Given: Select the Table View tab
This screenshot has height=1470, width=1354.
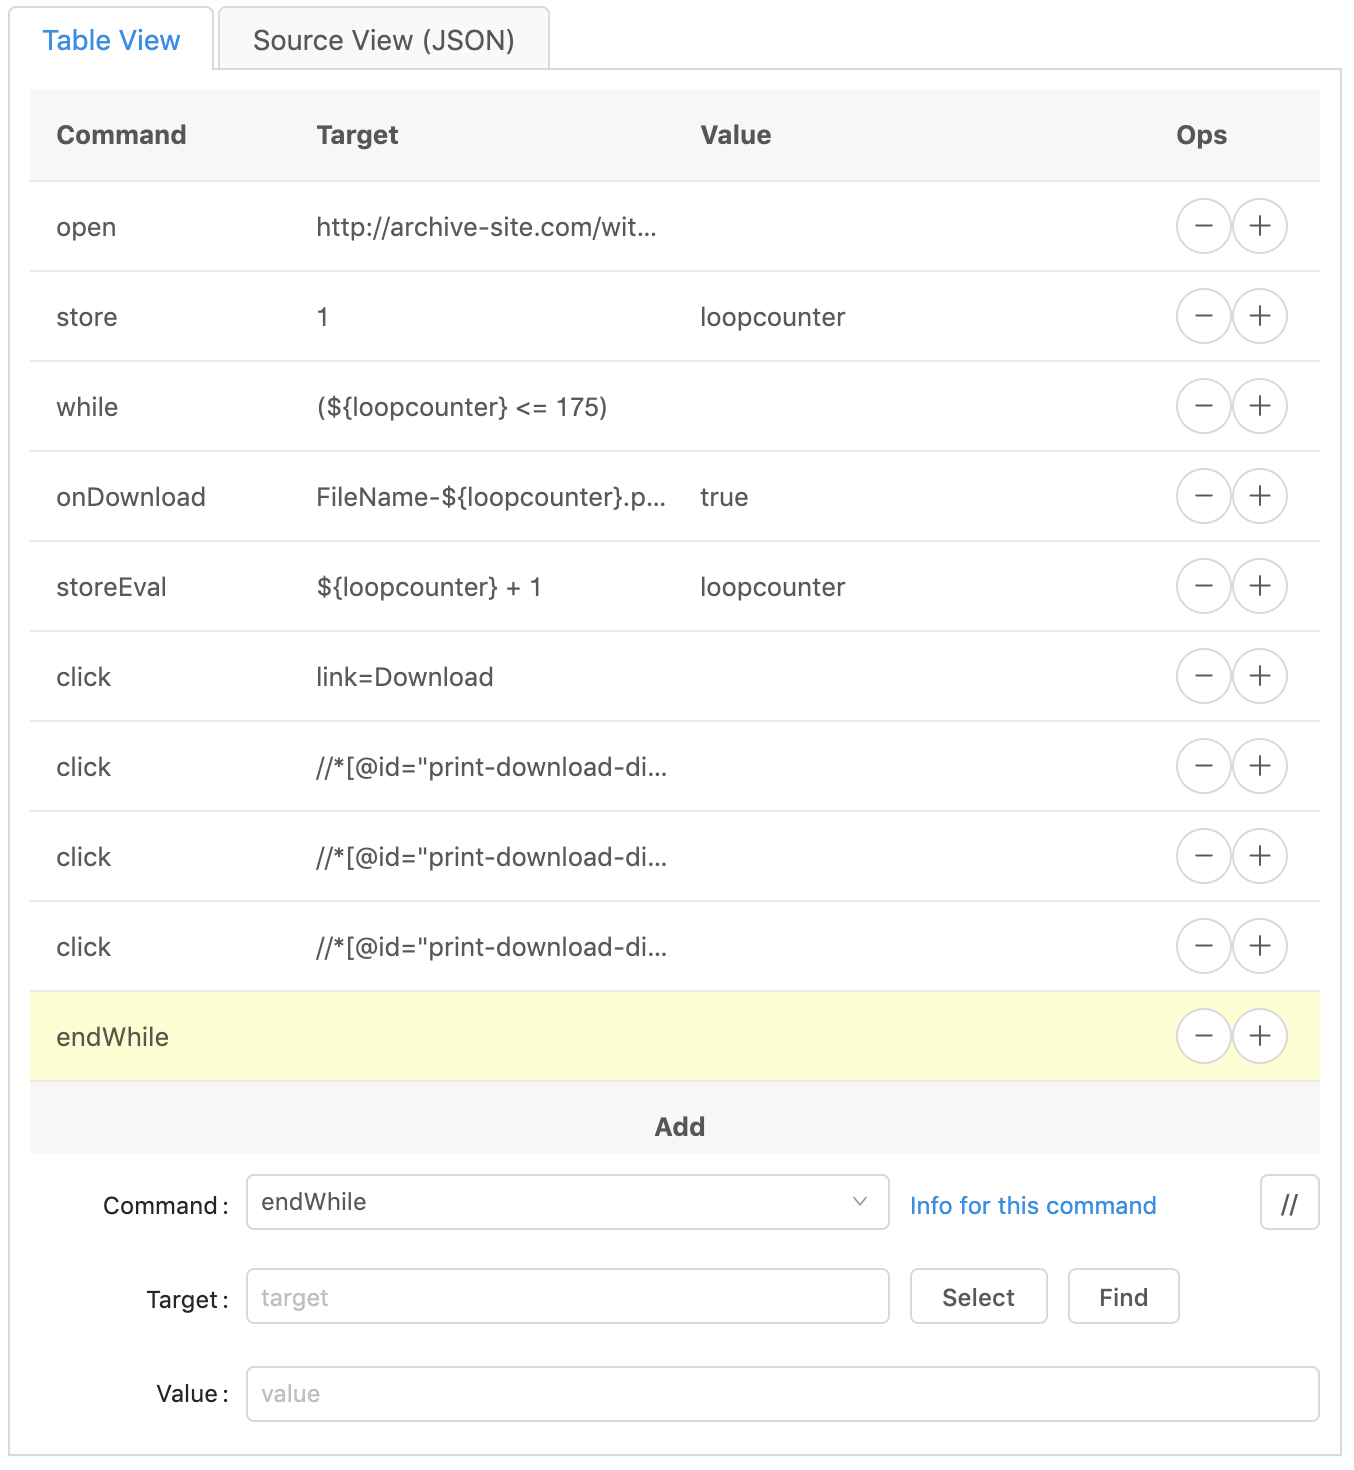Looking at the screenshot, I should click(x=111, y=40).
